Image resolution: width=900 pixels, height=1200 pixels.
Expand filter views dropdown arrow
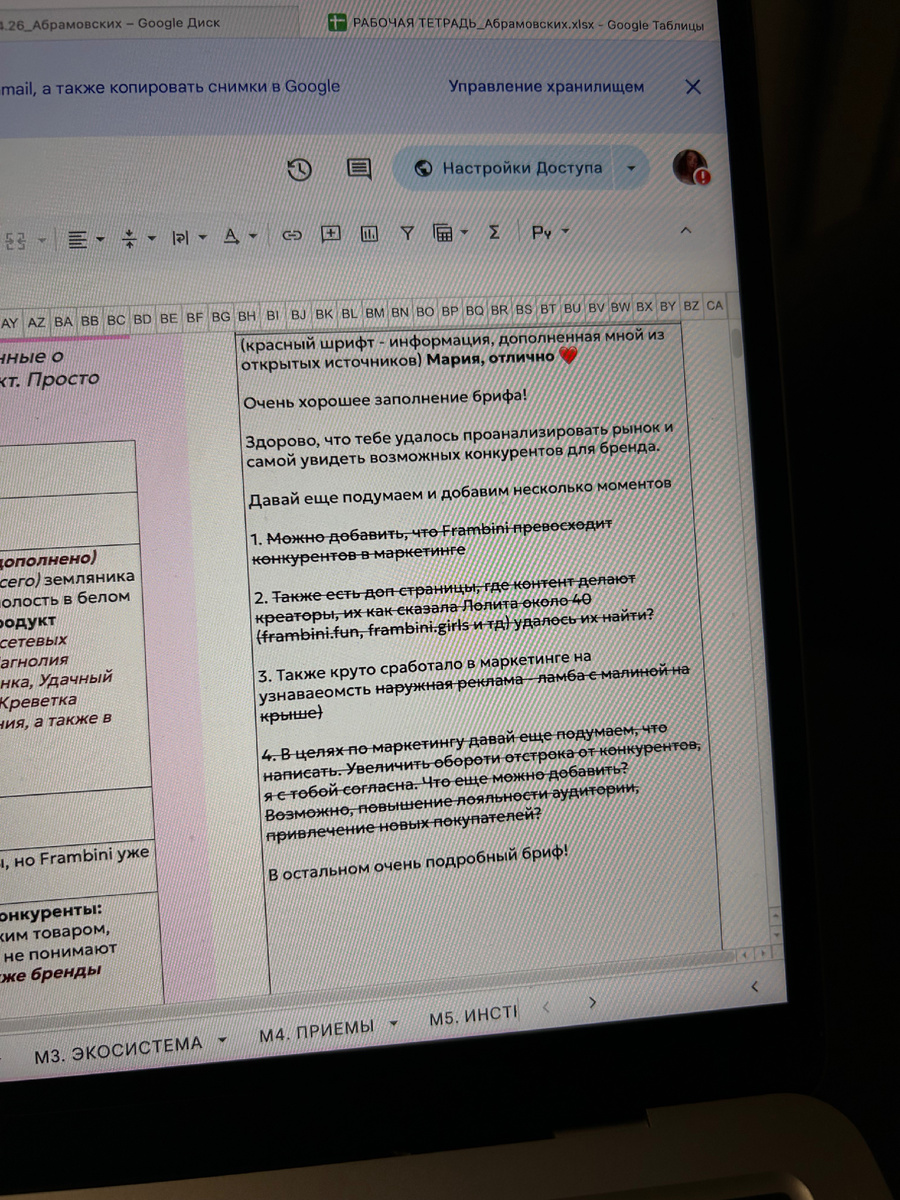[465, 233]
